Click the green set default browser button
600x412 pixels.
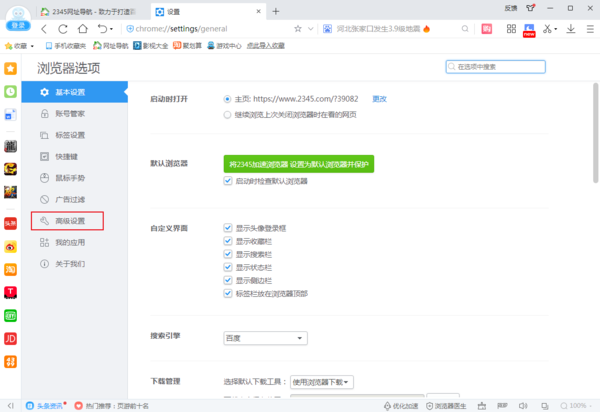[x=299, y=164]
